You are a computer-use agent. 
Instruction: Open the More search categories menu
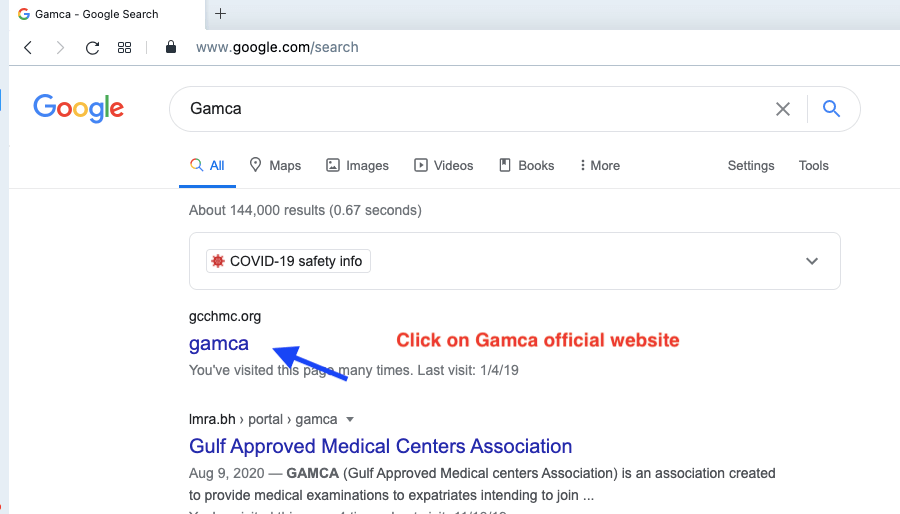(x=600, y=166)
